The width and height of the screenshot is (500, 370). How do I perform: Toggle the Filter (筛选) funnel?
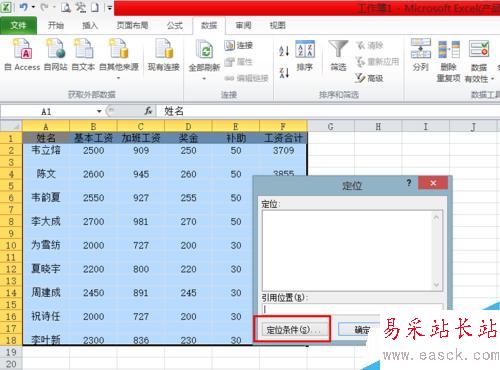pos(338,56)
